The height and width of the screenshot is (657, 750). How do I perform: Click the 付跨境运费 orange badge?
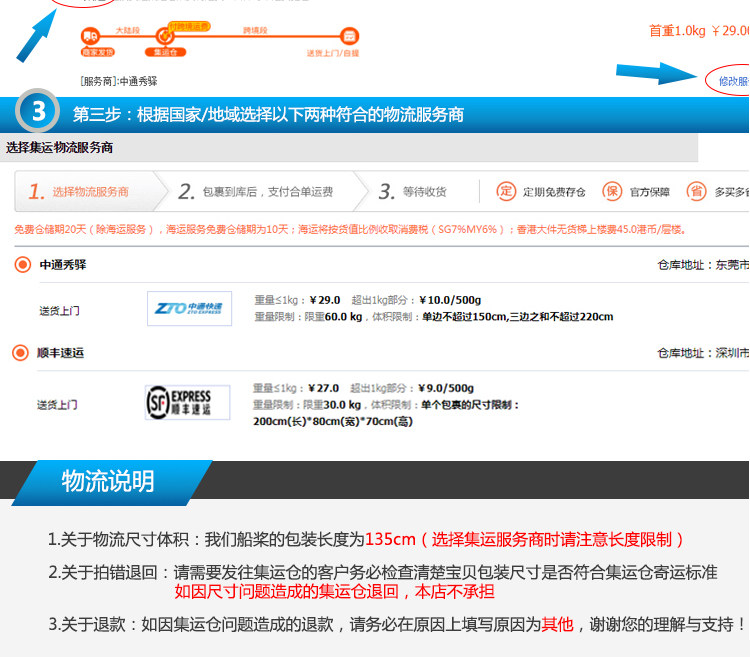189,26
